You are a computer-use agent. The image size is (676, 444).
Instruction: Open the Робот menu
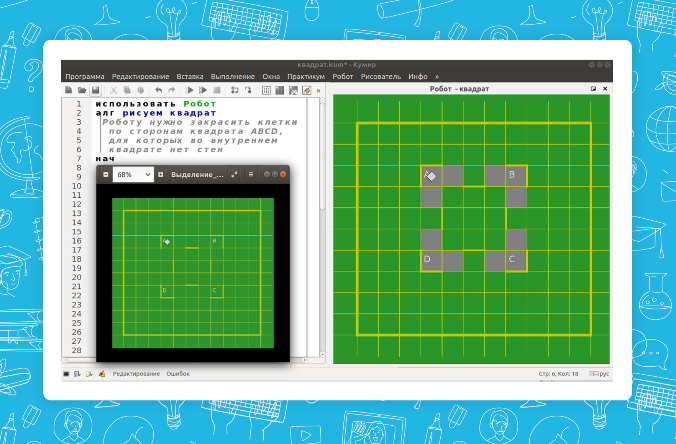point(343,76)
